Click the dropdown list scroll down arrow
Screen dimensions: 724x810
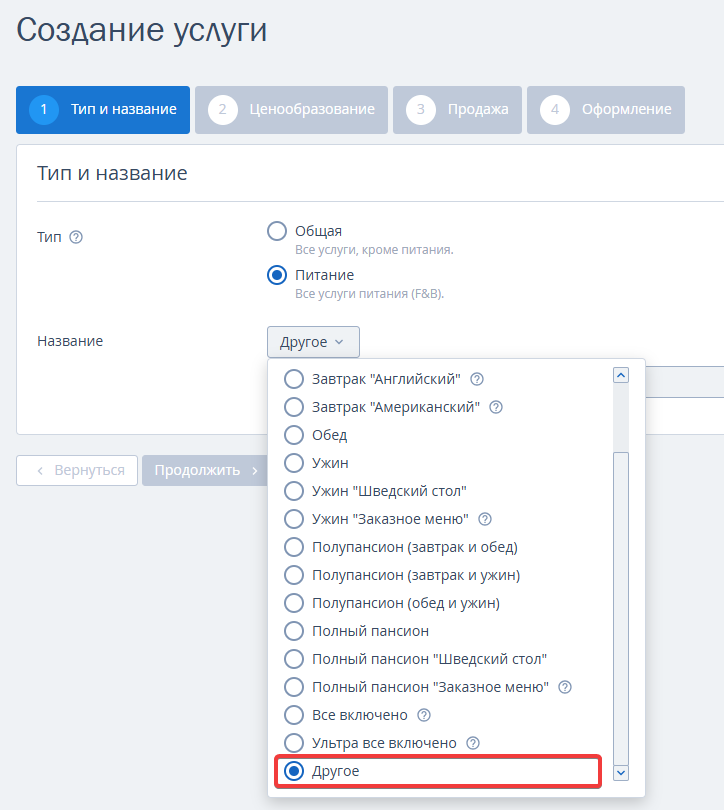(621, 773)
